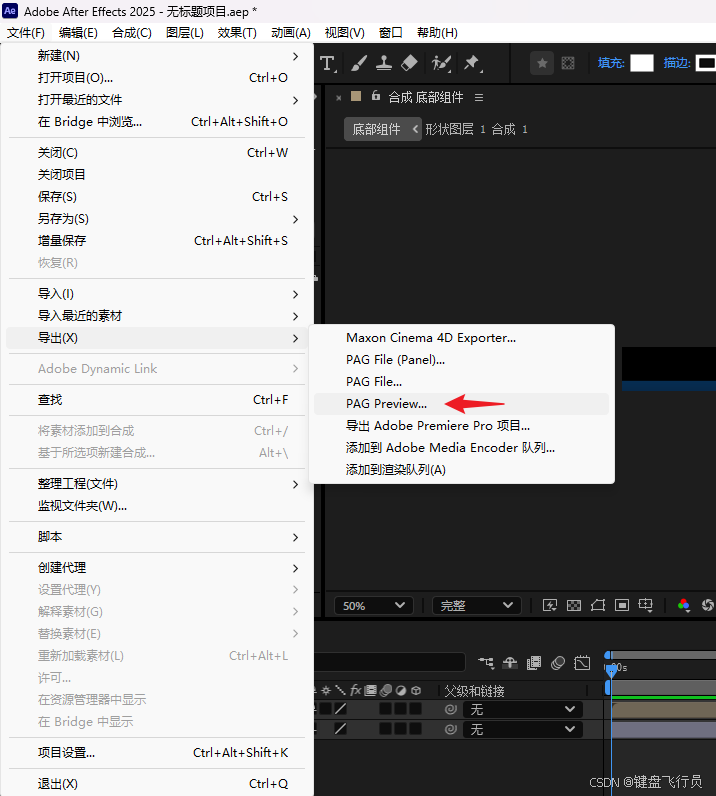
Task: Choose PAG File (Panel)... export option
Action: 461,360
